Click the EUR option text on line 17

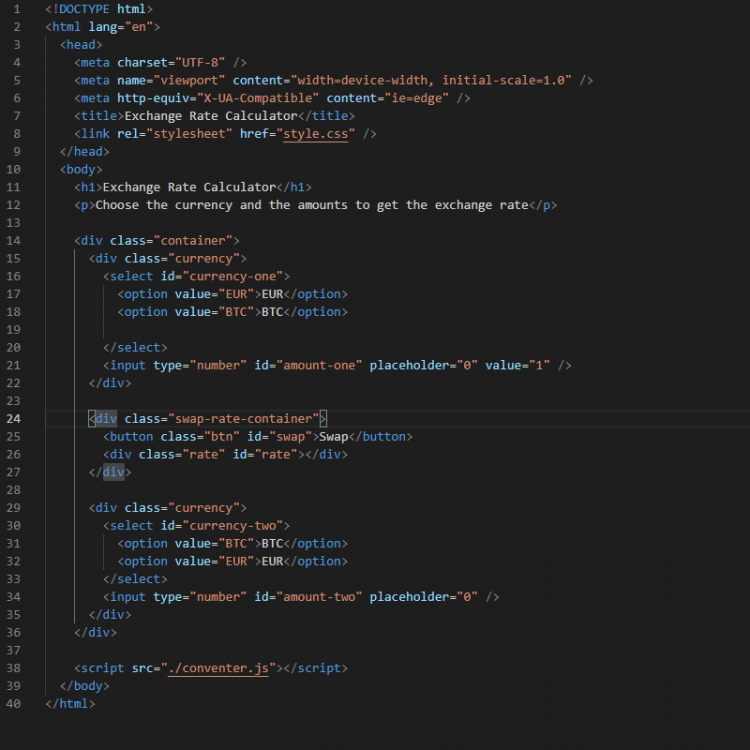272,294
